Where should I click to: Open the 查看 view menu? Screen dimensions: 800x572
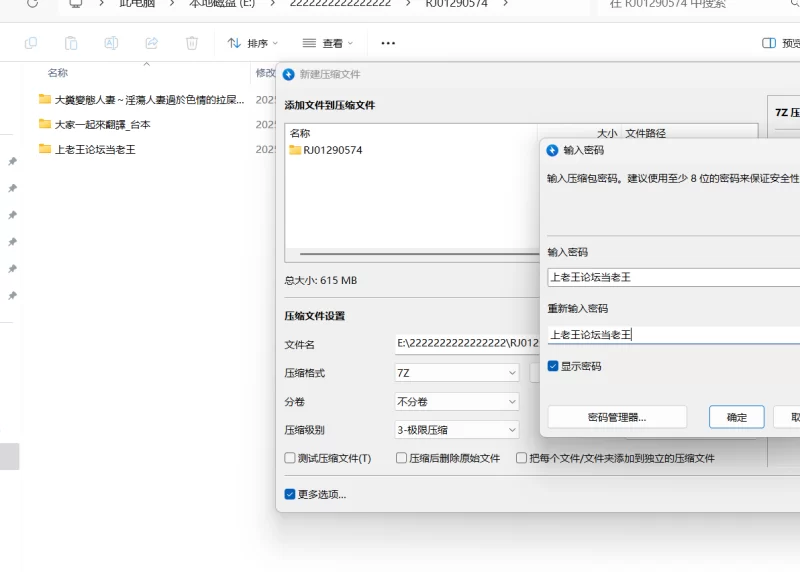coord(327,43)
